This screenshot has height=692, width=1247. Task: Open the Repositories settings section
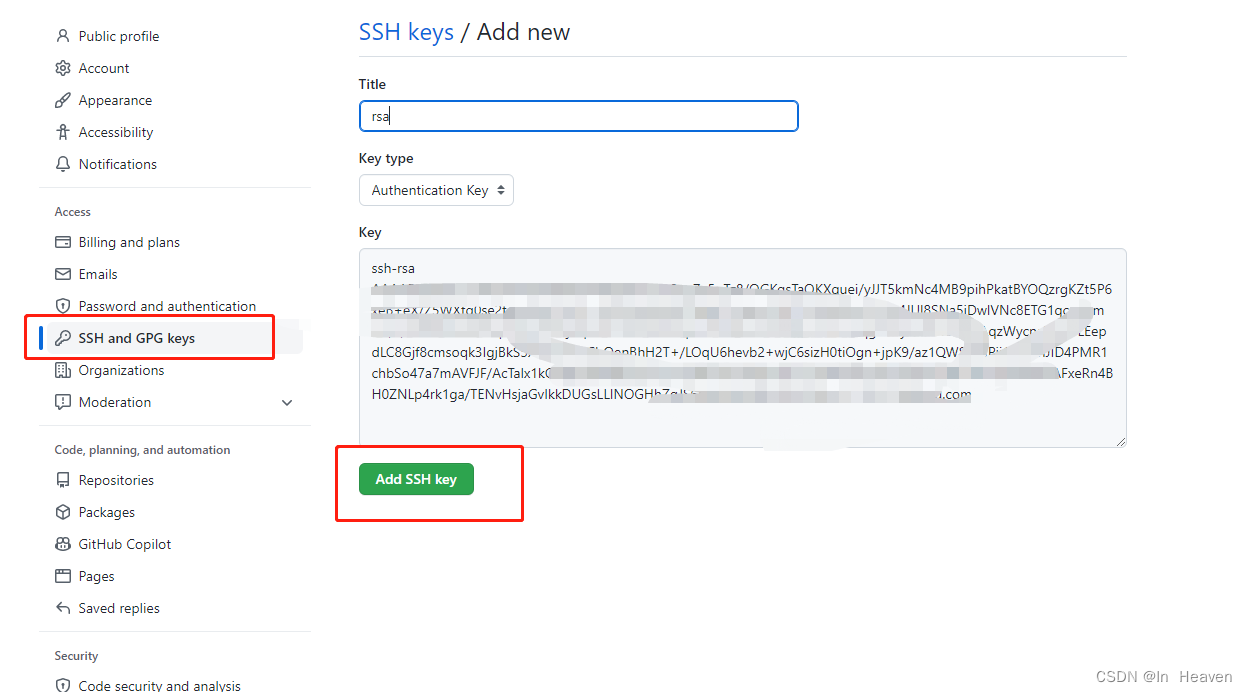[x=114, y=480]
